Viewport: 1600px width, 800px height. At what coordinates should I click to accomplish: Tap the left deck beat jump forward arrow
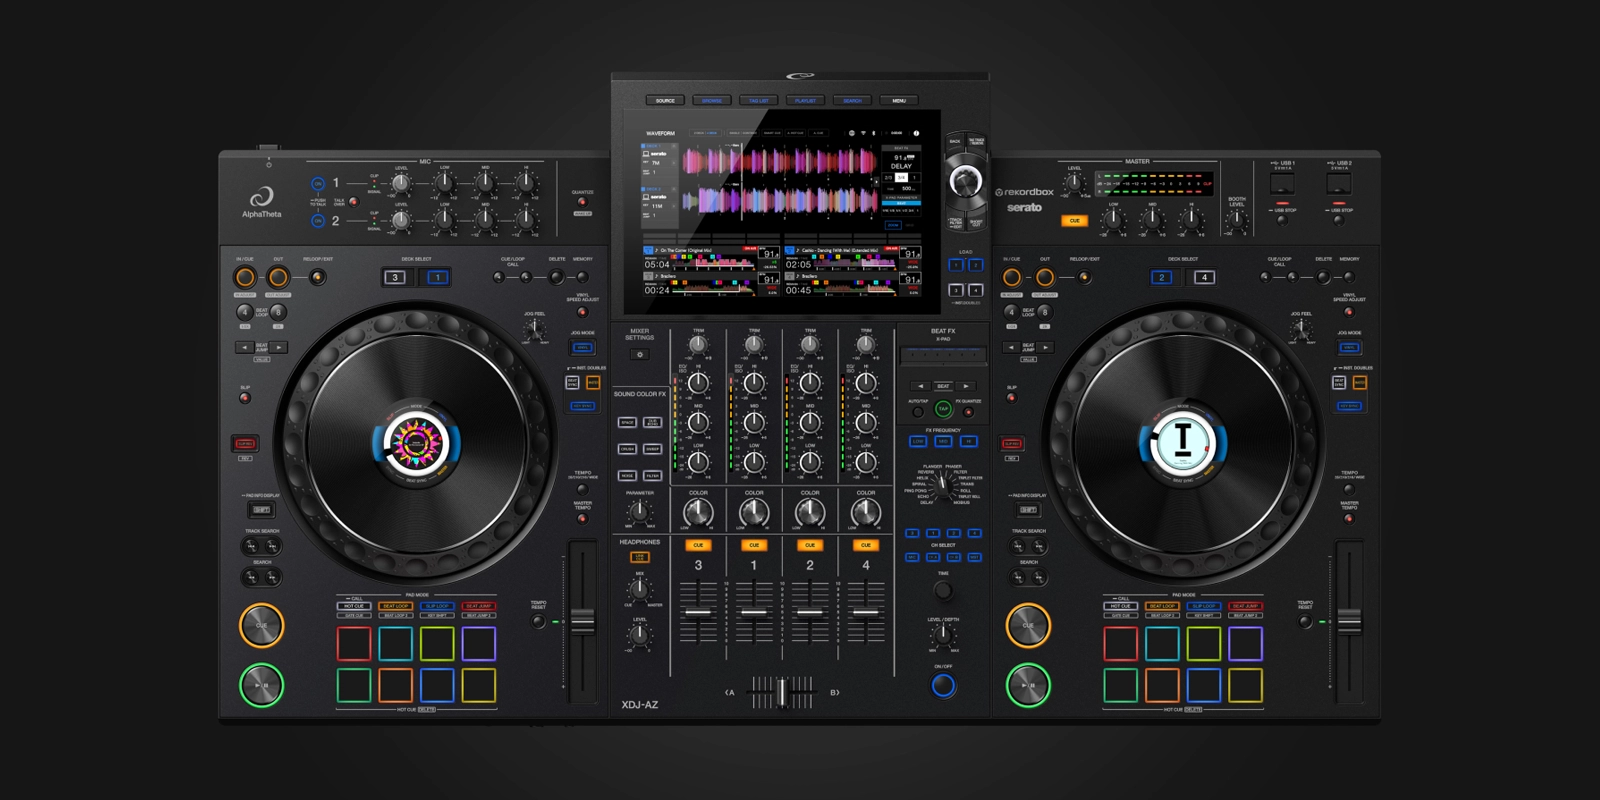279,348
